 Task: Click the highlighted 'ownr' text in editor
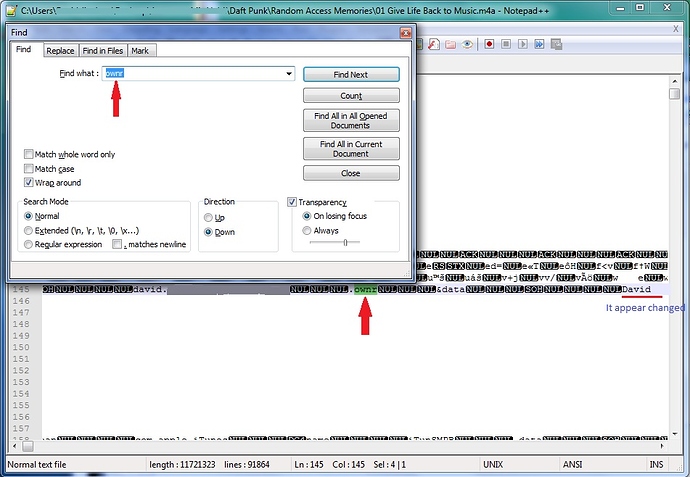point(366,290)
